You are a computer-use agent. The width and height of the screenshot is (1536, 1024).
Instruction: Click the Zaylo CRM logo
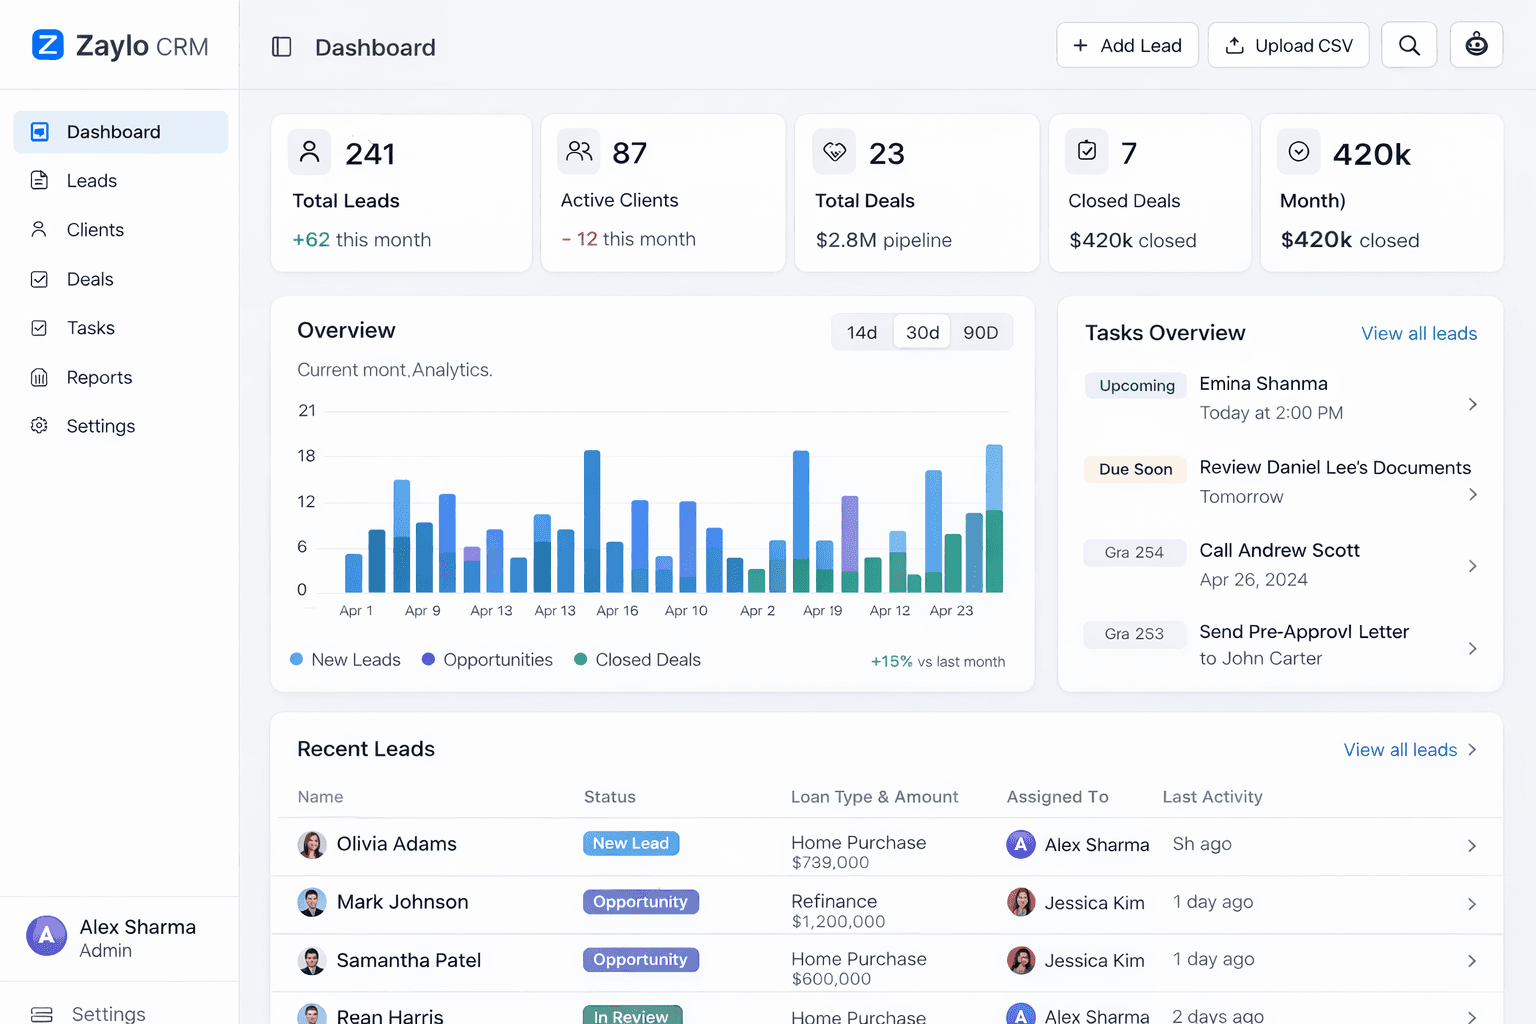[x=119, y=45]
